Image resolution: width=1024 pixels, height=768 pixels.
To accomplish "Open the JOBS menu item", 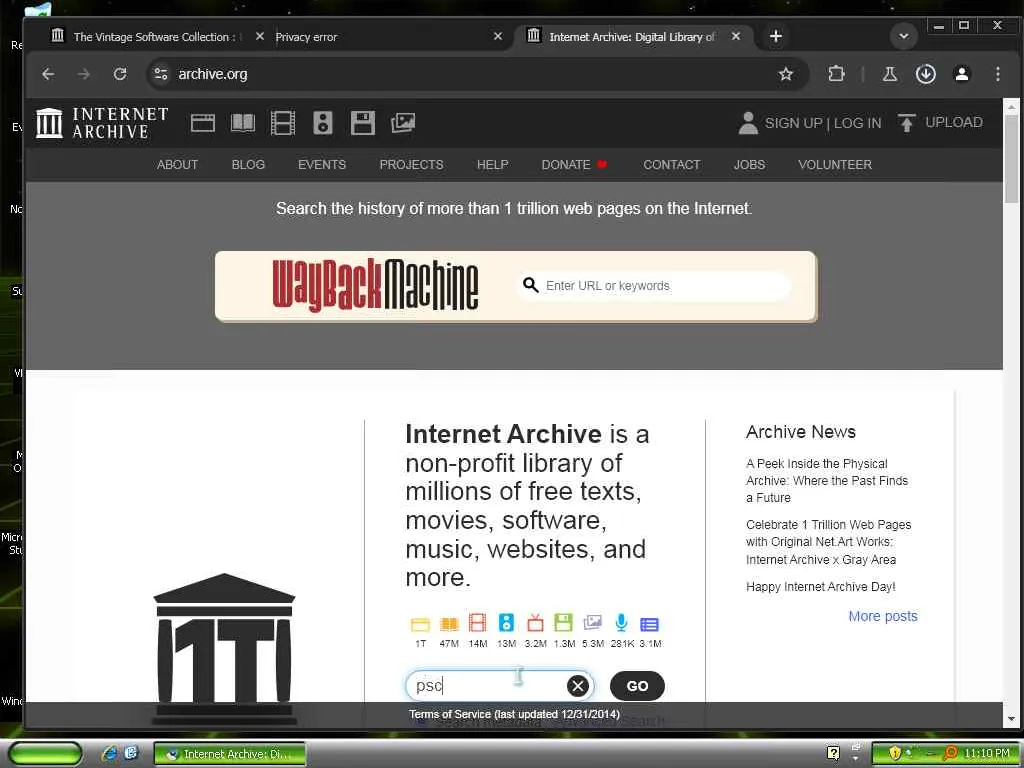I will click(749, 165).
